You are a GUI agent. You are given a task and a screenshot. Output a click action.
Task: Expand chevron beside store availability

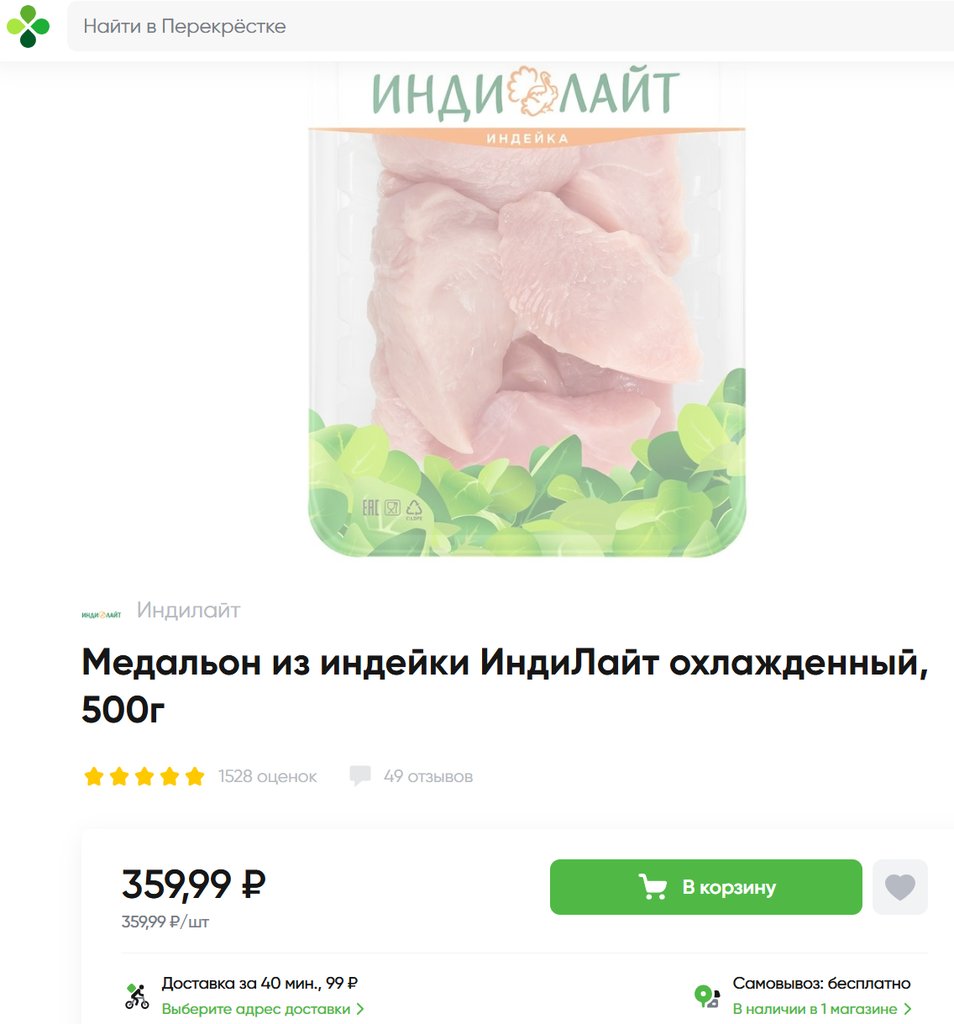point(907,1009)
